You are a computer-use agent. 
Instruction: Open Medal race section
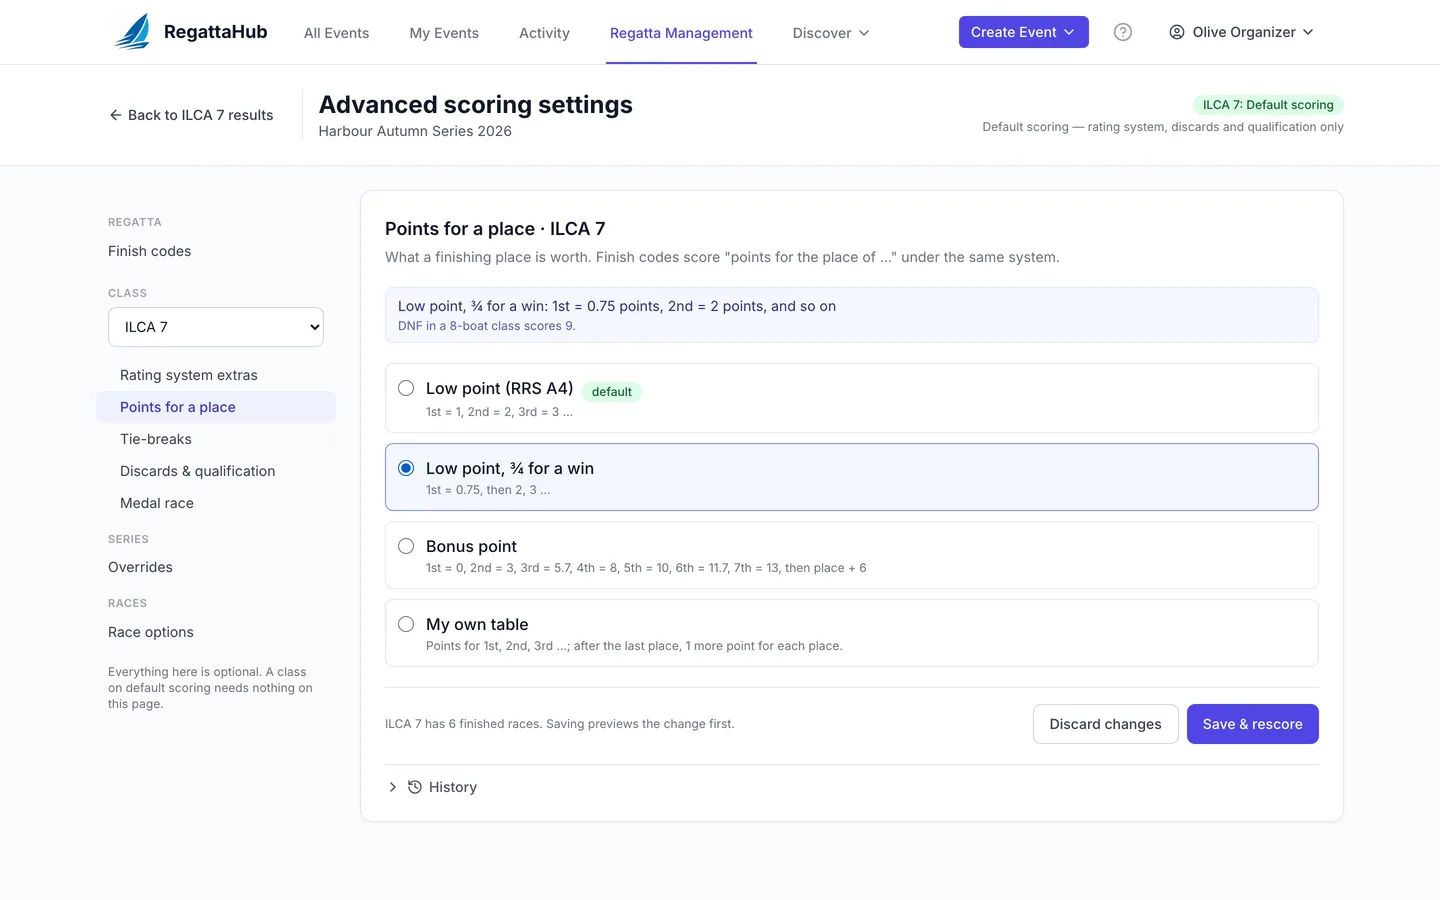point(216,503)
